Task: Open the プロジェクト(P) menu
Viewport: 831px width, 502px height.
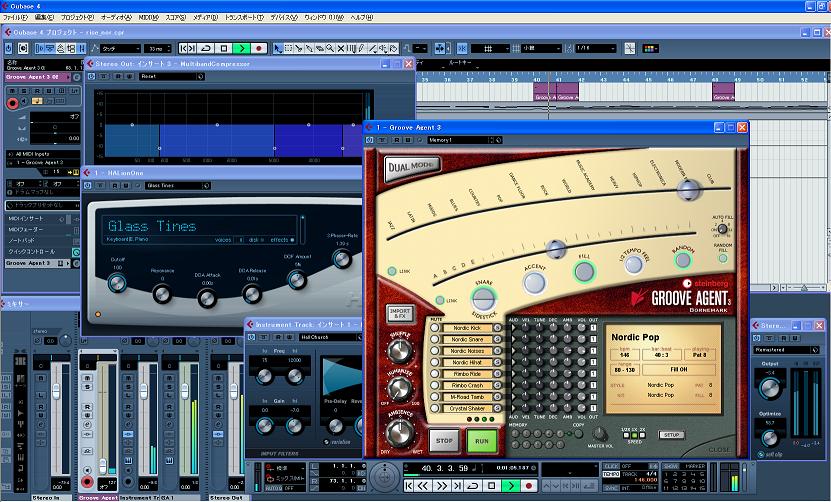Action: point(77,17)
